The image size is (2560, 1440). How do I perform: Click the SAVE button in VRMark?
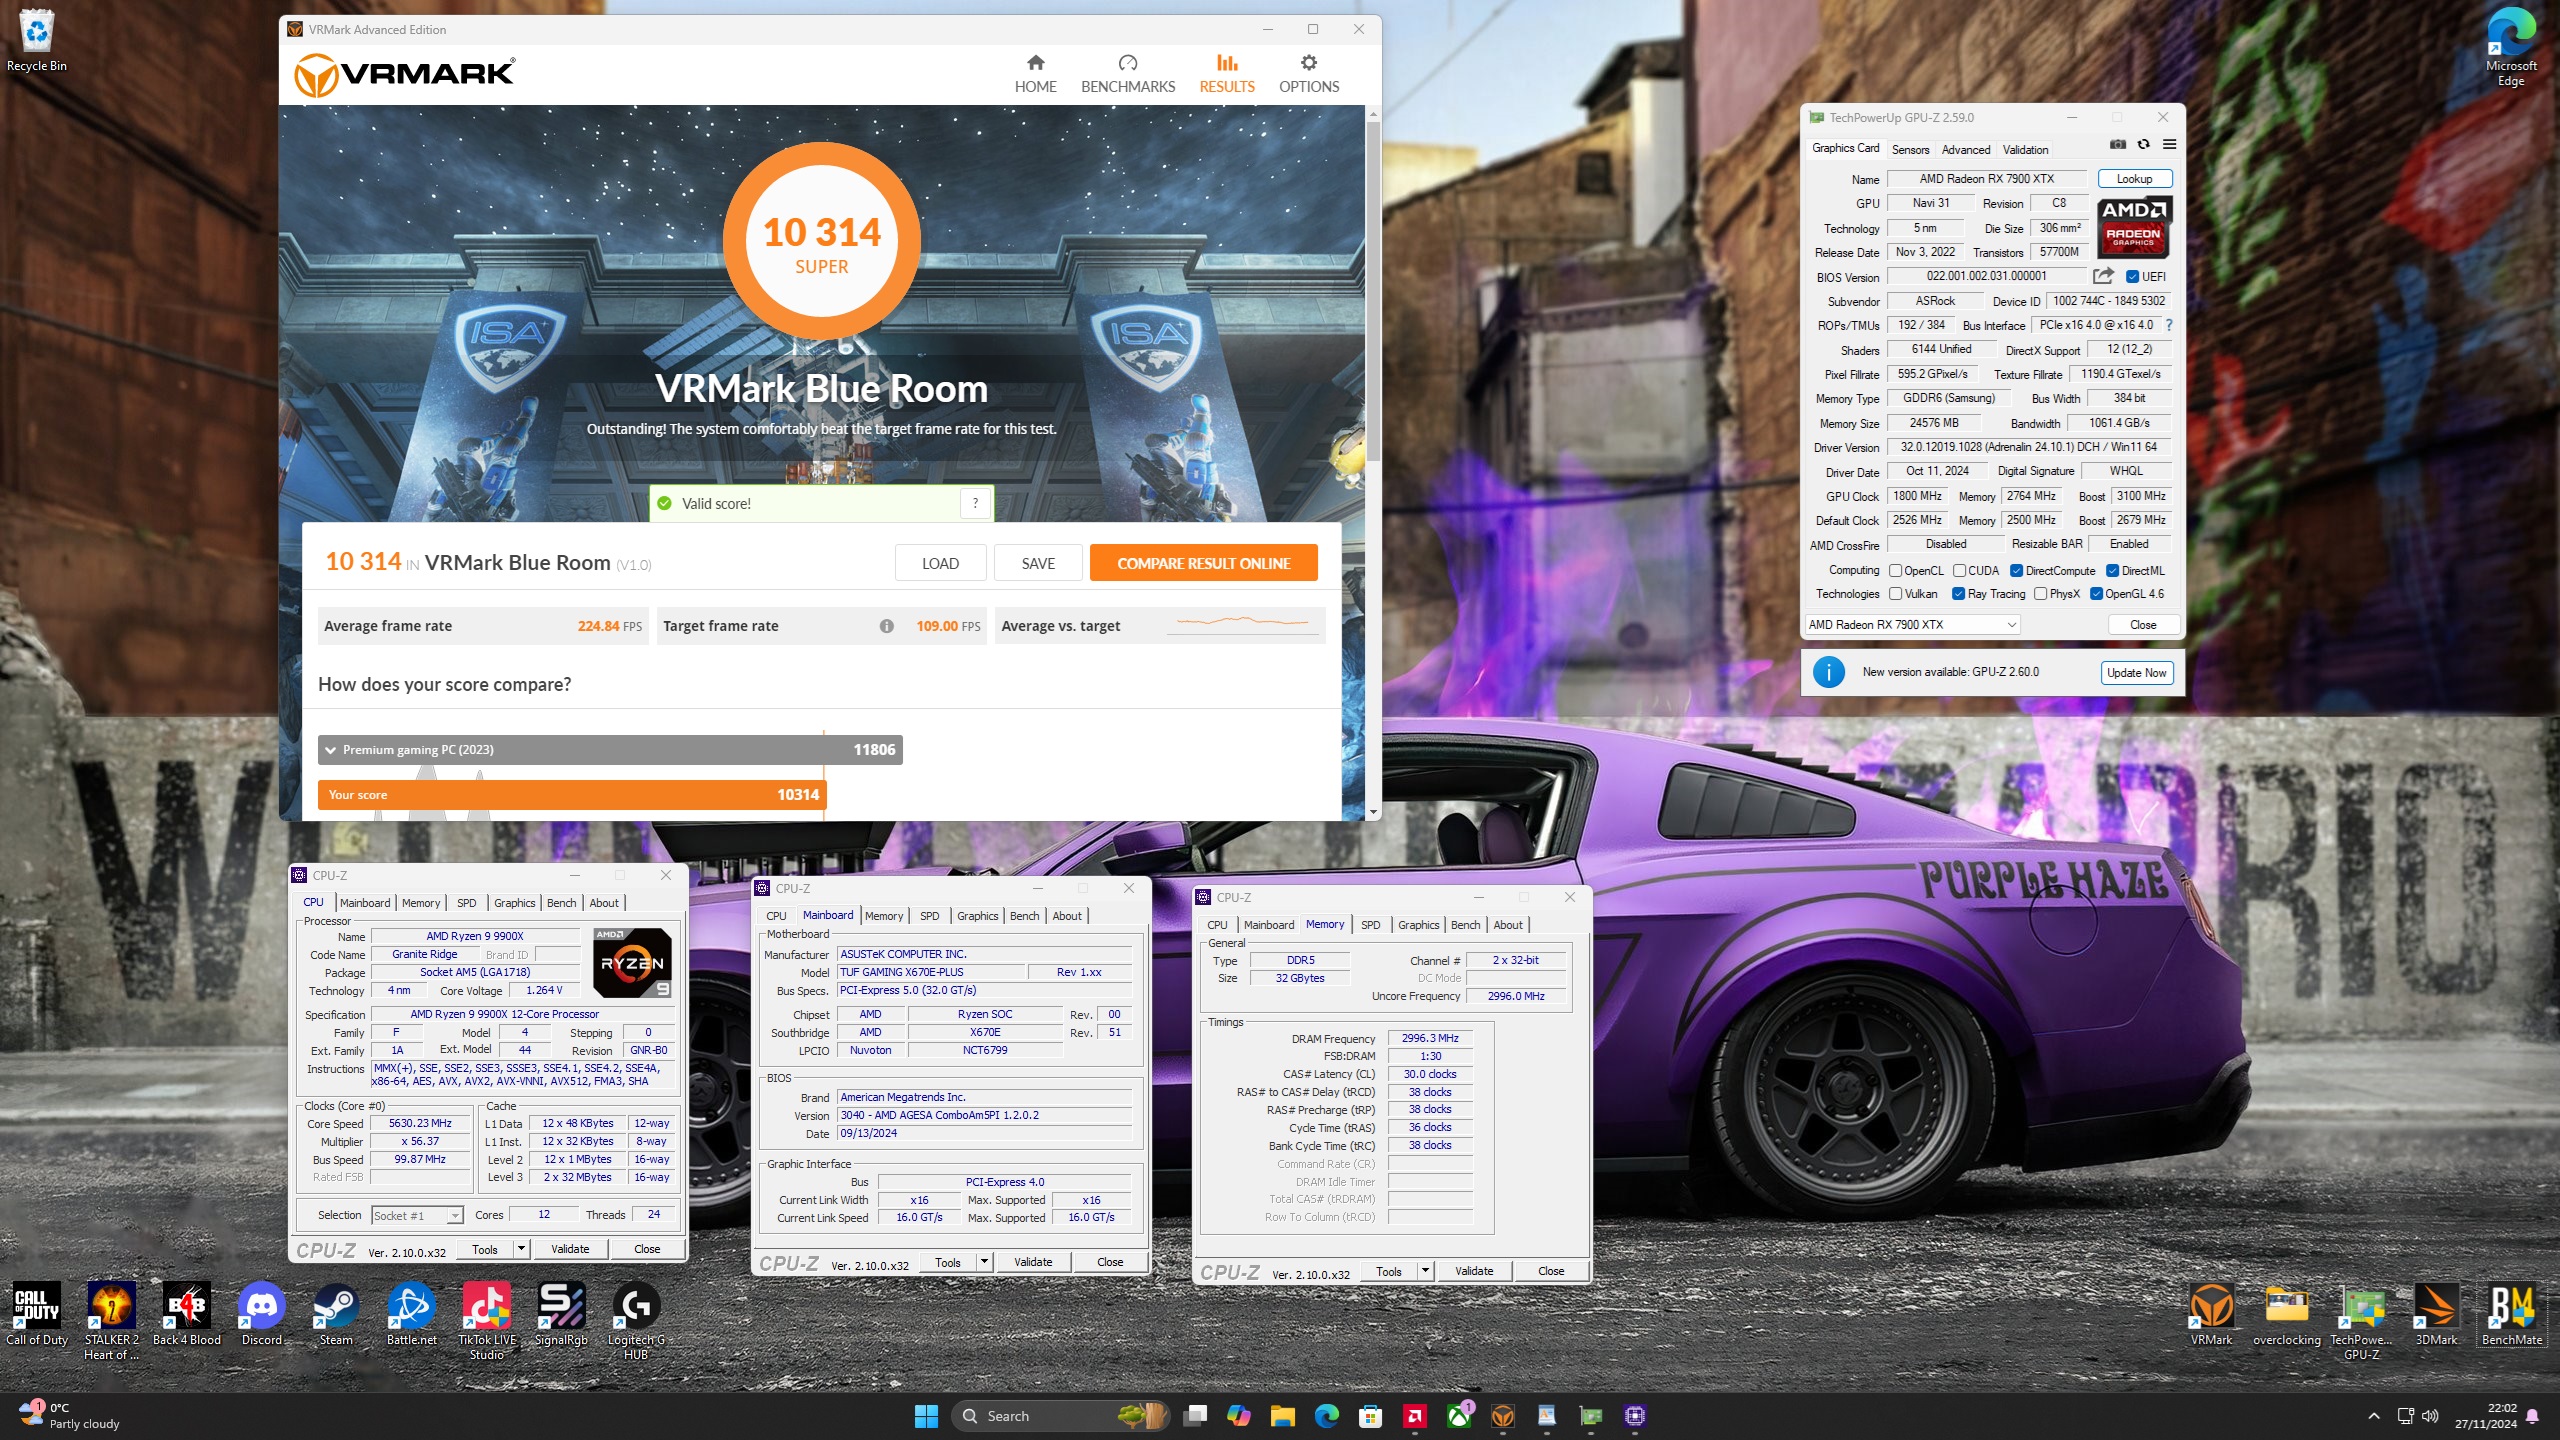1038,563
